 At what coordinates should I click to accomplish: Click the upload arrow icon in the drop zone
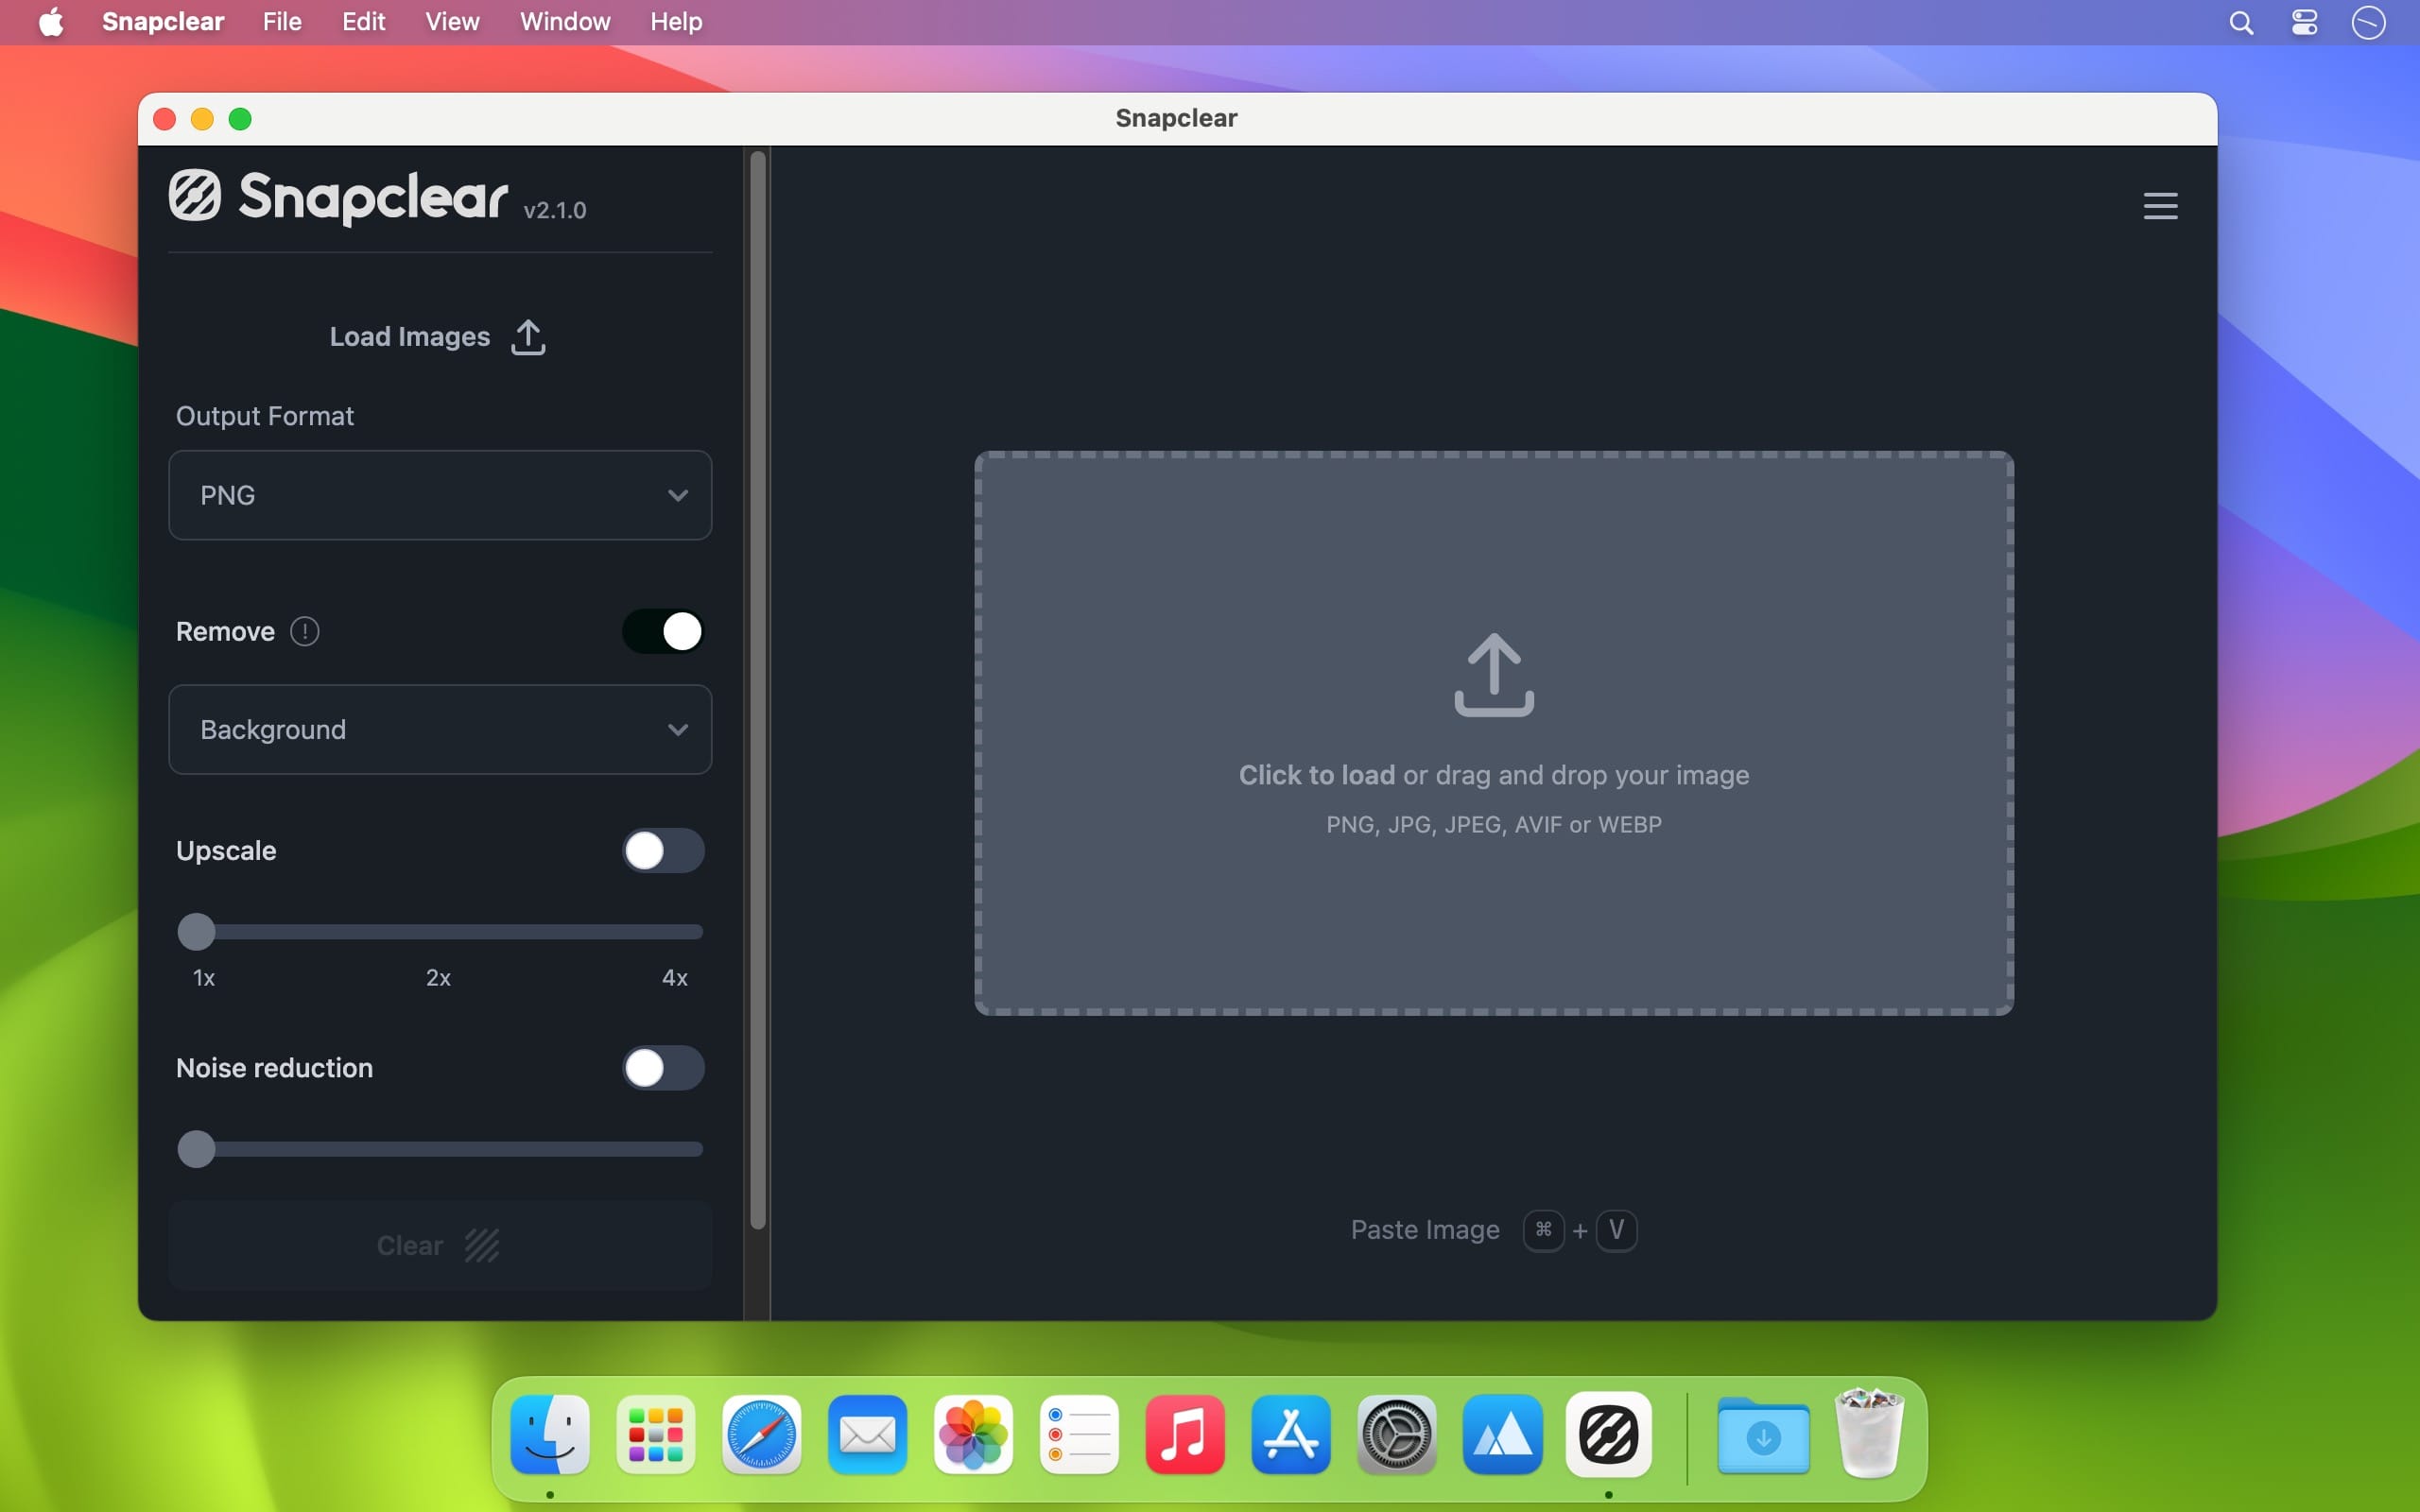click(1494, 675)
